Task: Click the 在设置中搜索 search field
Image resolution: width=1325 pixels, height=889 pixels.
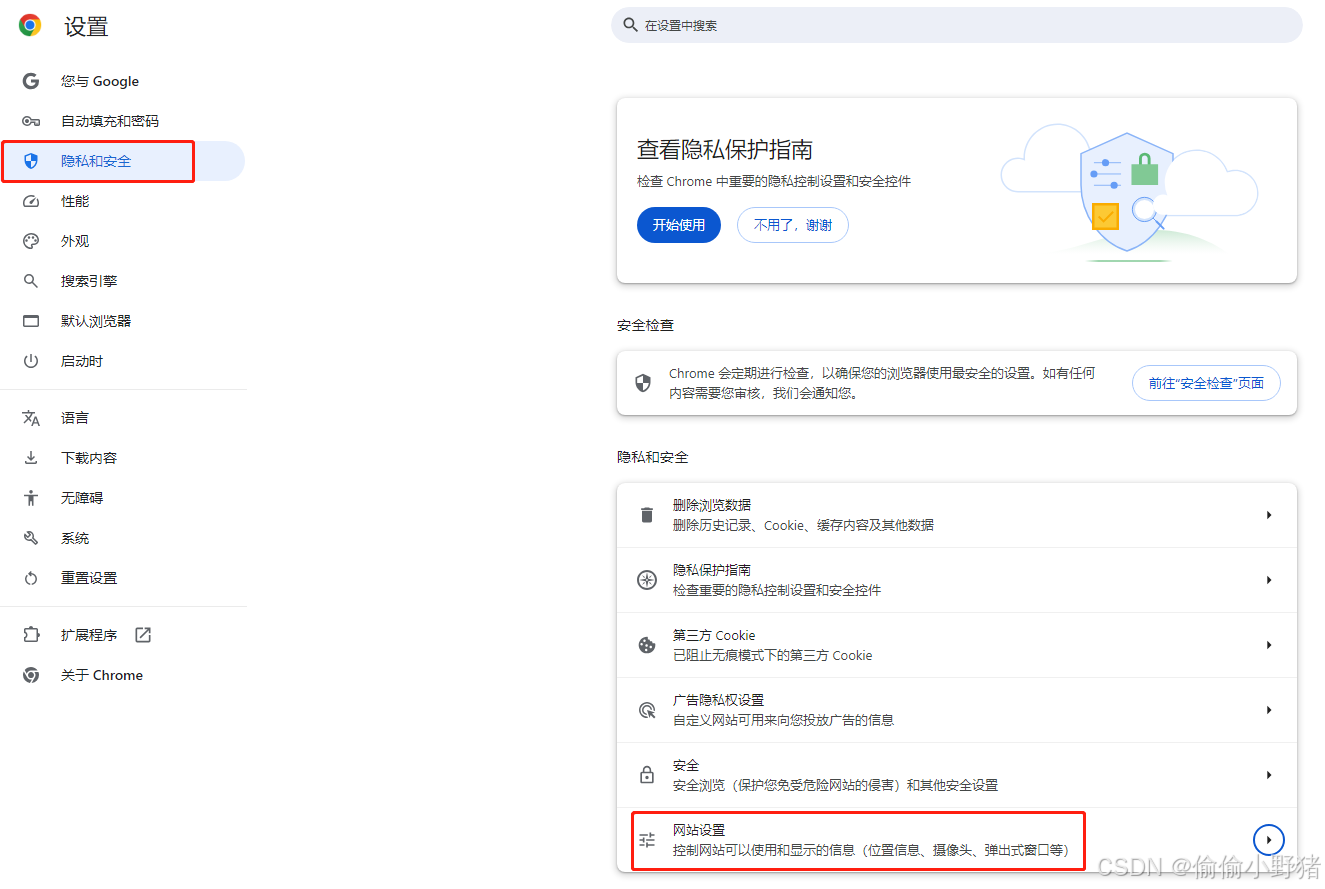Action: [x=957, y=25]
